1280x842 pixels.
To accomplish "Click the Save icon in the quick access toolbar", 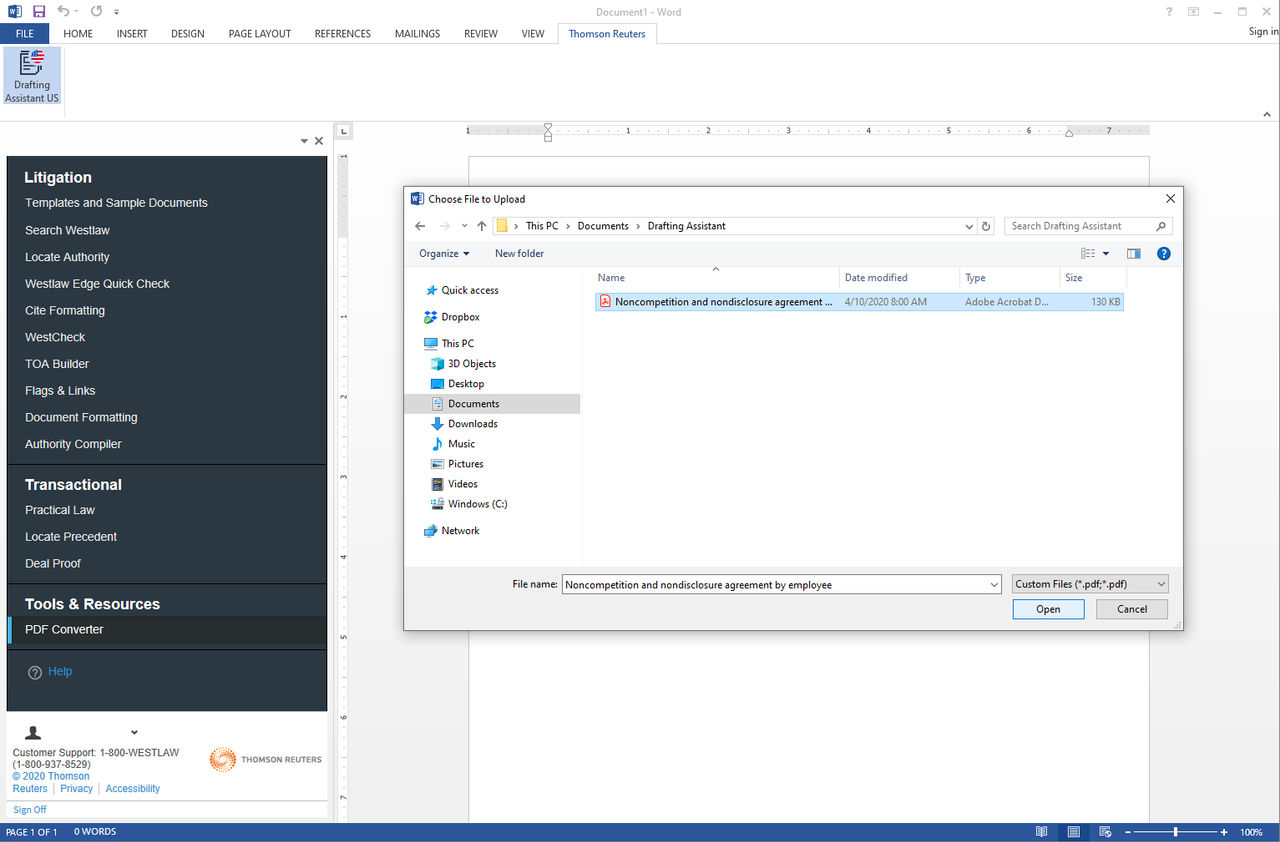I will tap(39, 11).
